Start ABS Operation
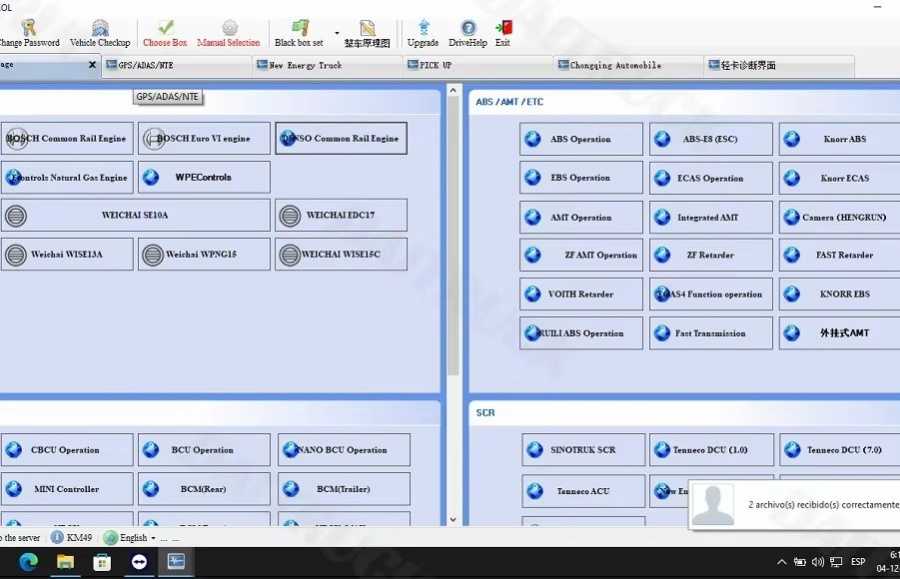Screen dimensions: 900x579 coord(581,139)
